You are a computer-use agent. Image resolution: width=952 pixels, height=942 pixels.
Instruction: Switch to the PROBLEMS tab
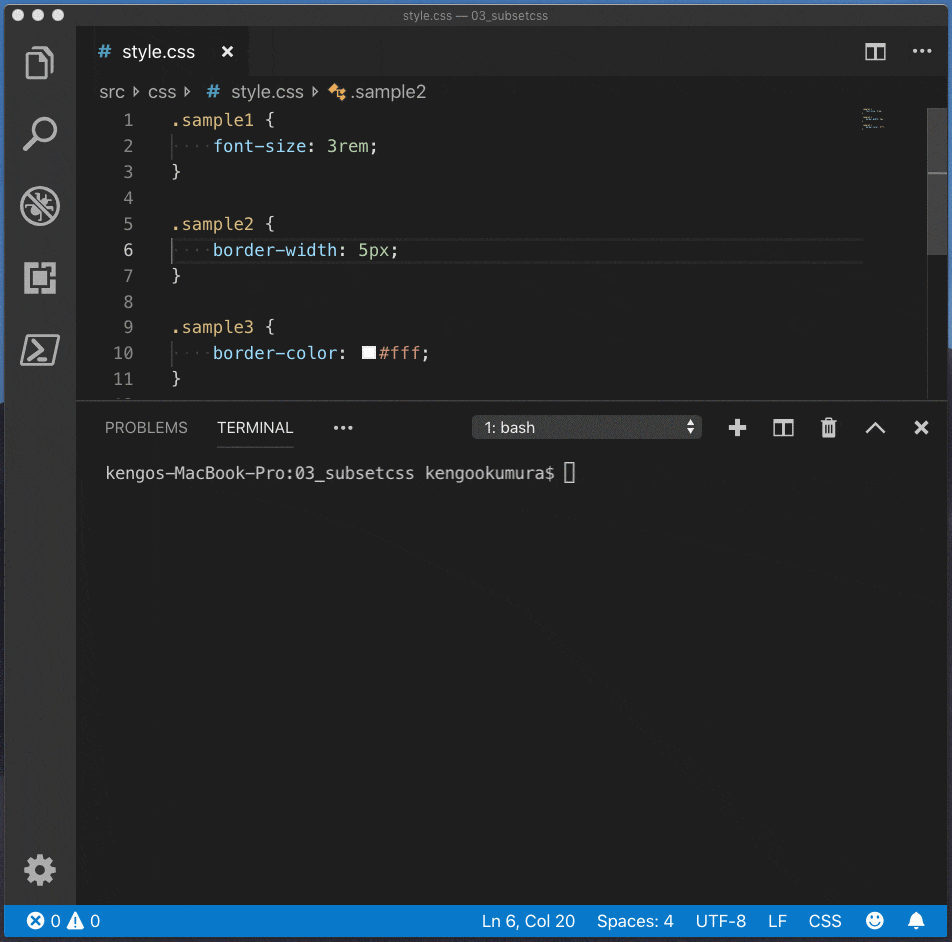point(146,428)
